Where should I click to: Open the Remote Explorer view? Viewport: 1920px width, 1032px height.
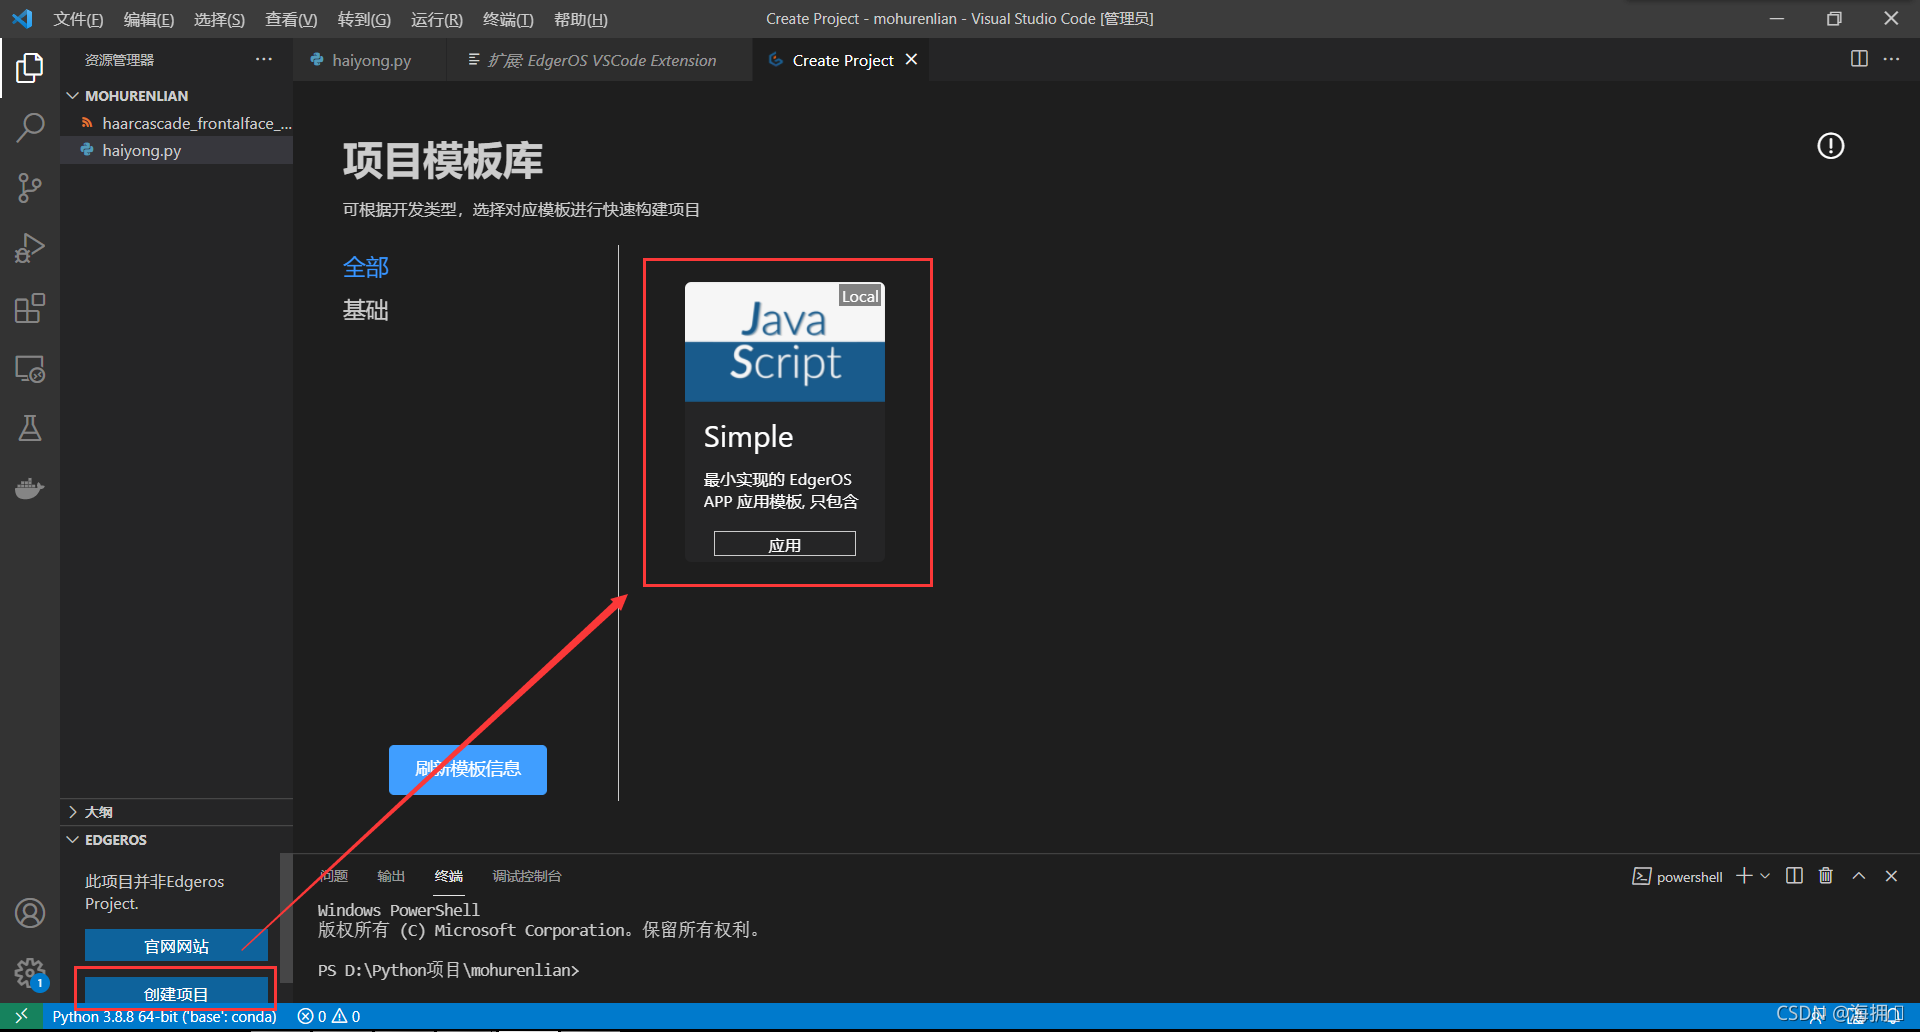(x=30, y=369)
